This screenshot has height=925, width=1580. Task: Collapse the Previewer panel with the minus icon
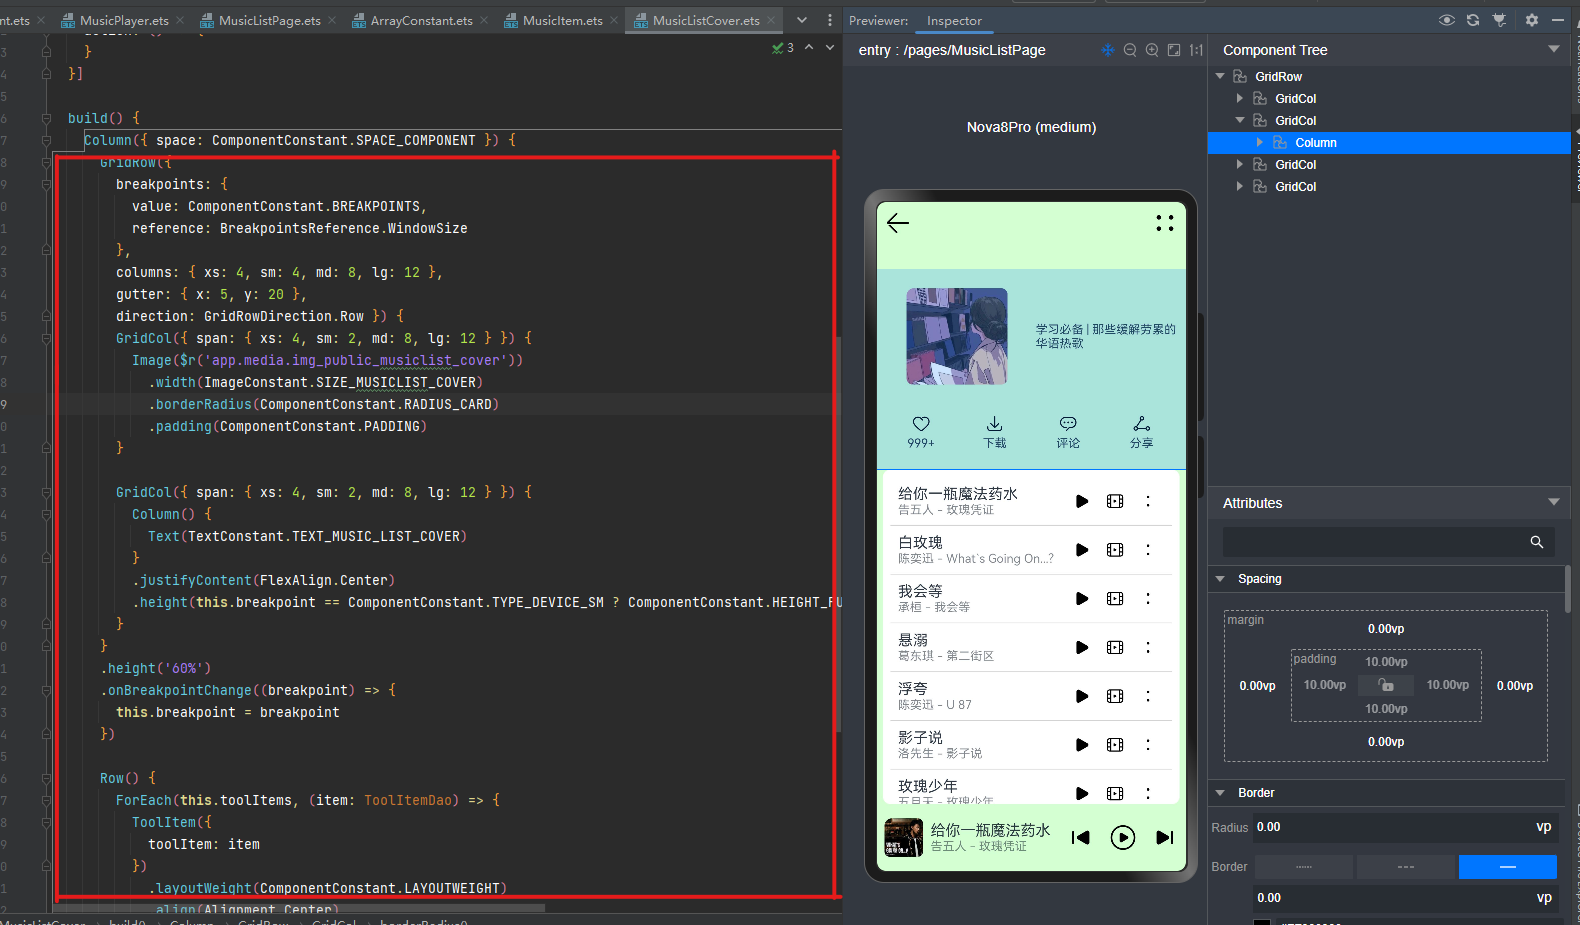[x=1558, y=20]
